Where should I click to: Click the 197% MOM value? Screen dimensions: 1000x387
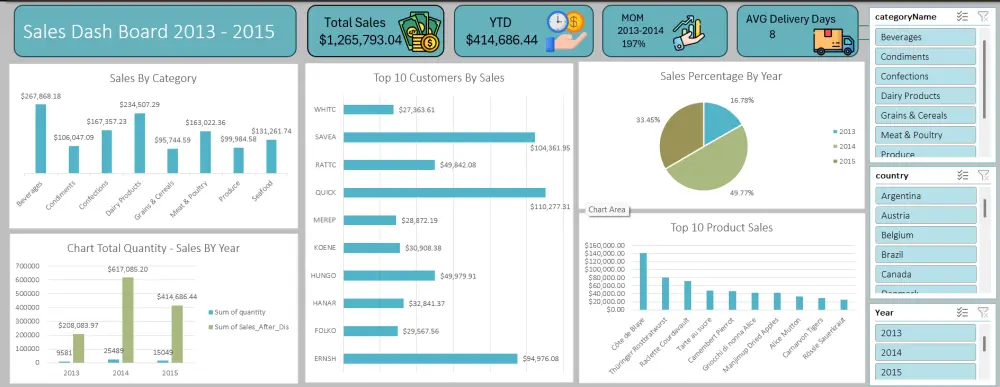point(633,43)
